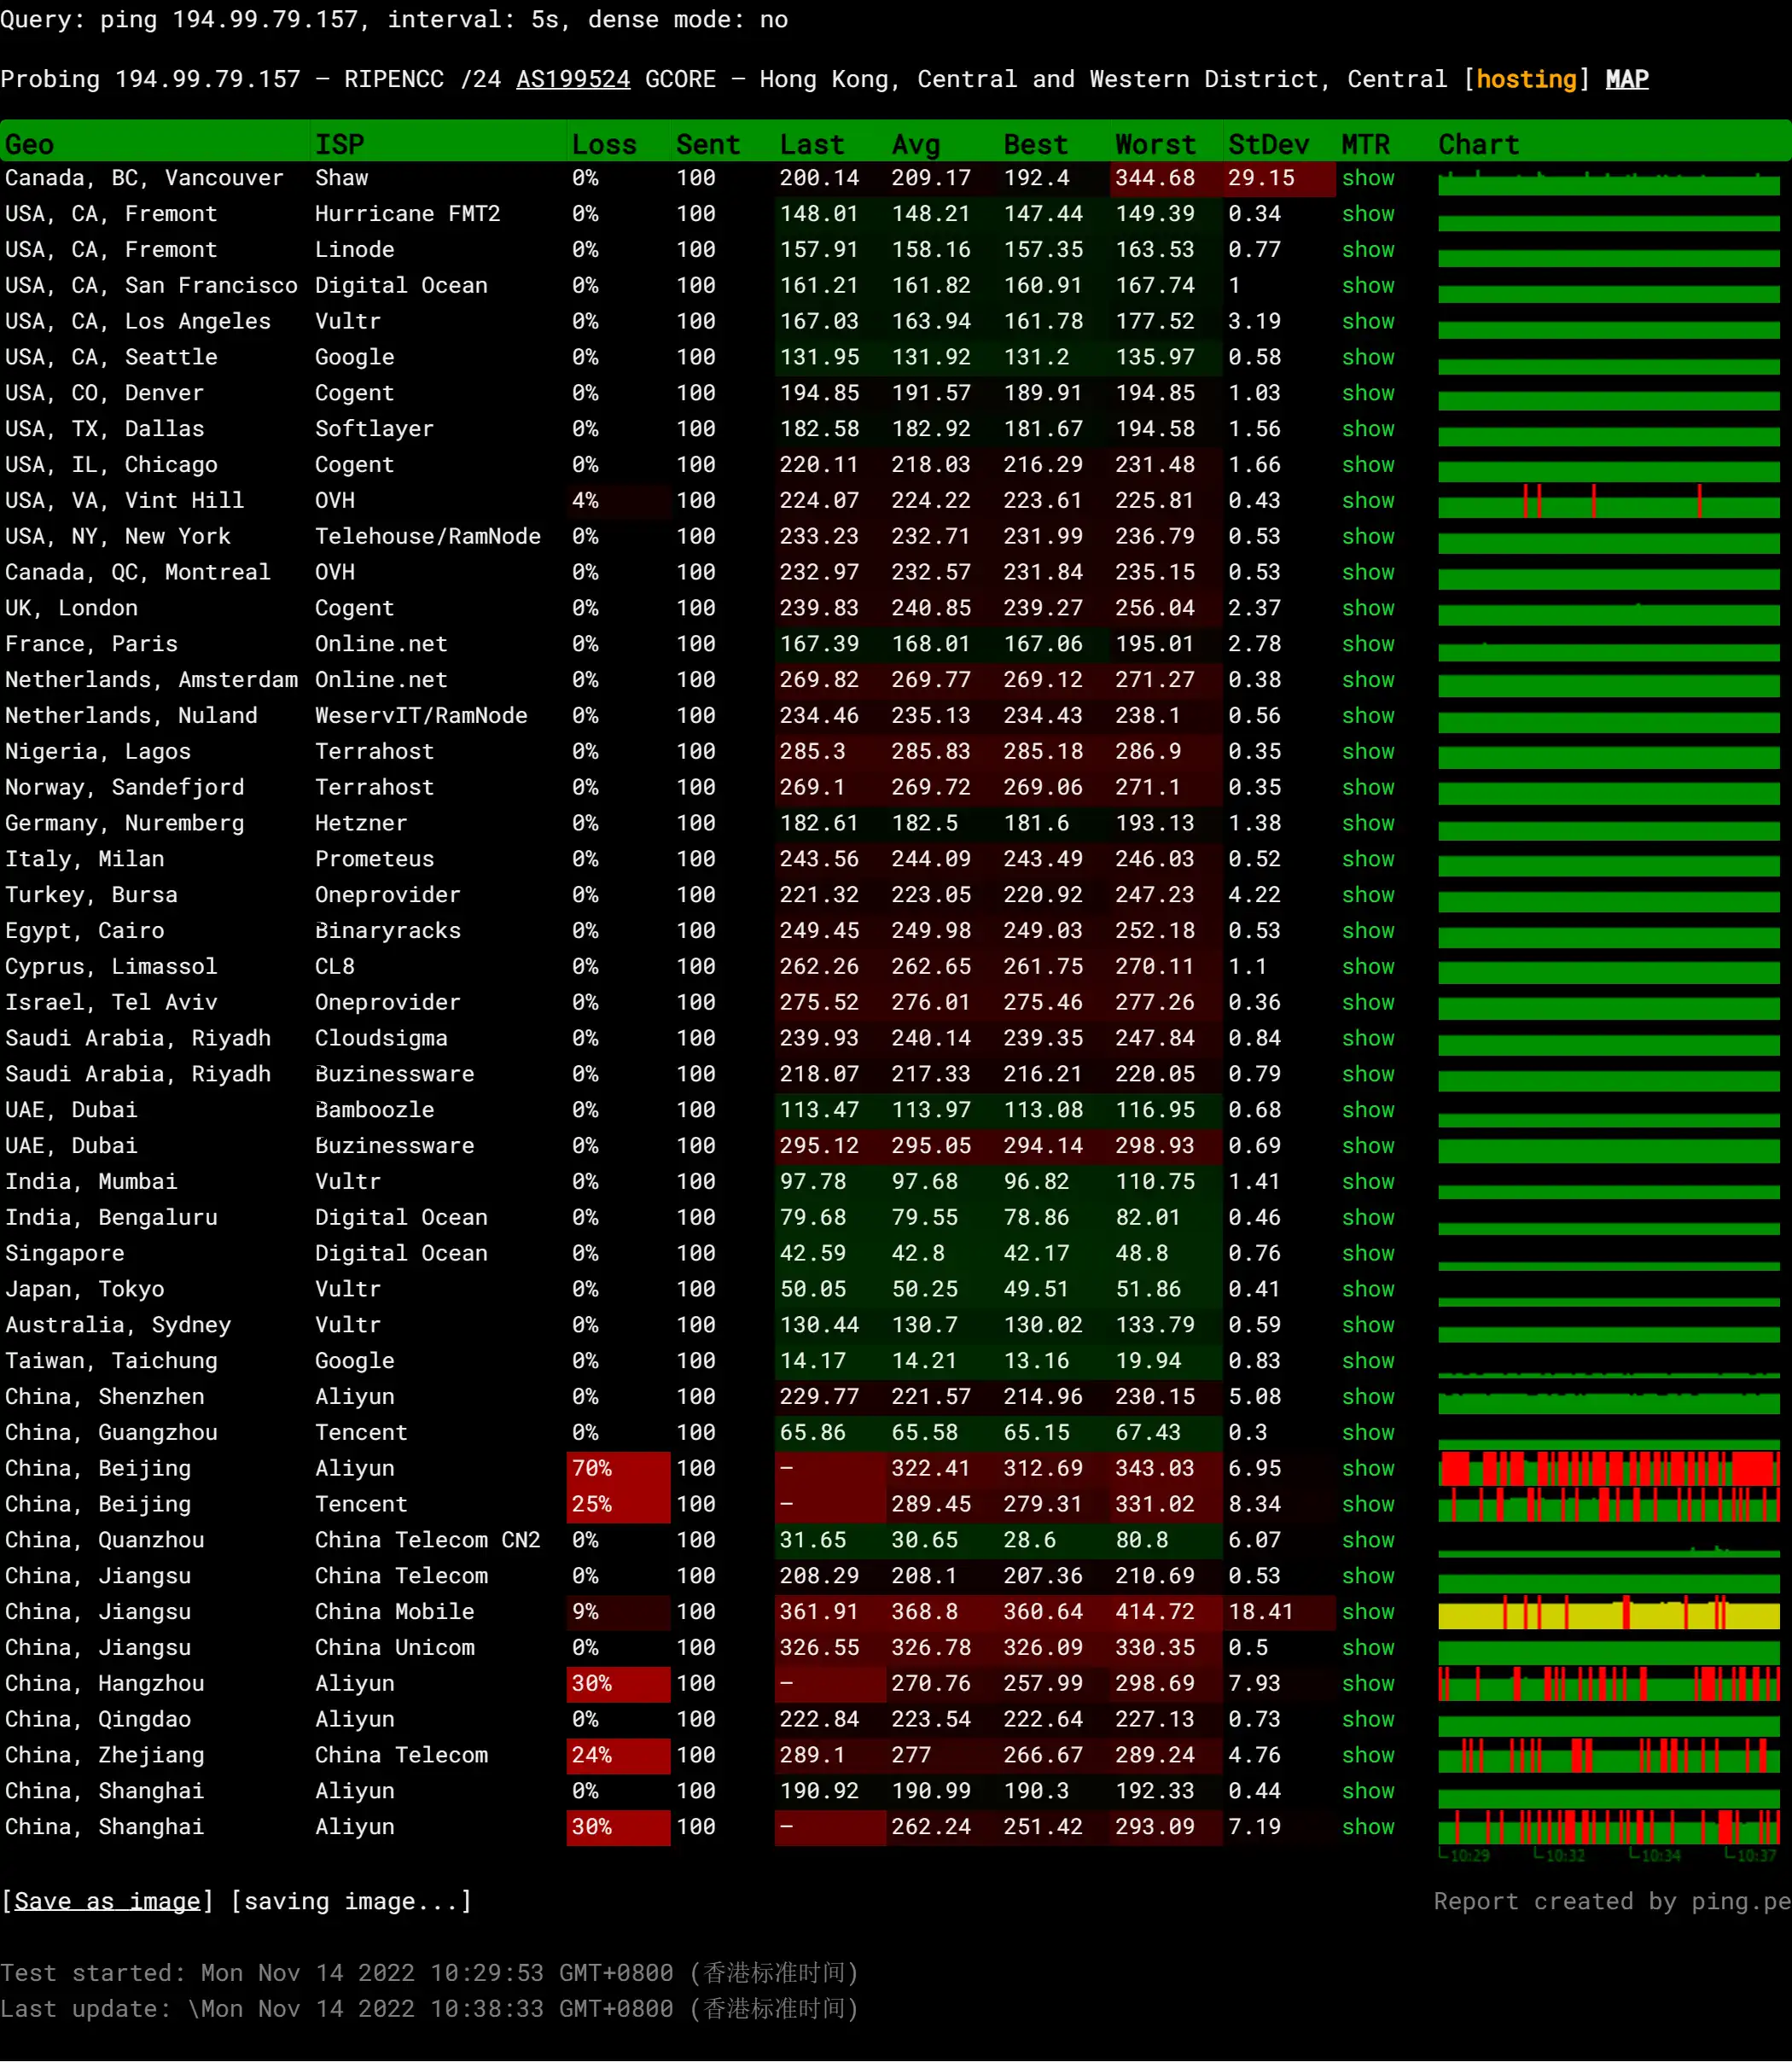Click the yellow Jiangsu China Mobile chart
Image resolution: width=1792 pixels, height=2062 pixels.
tap(1609, 1612)
